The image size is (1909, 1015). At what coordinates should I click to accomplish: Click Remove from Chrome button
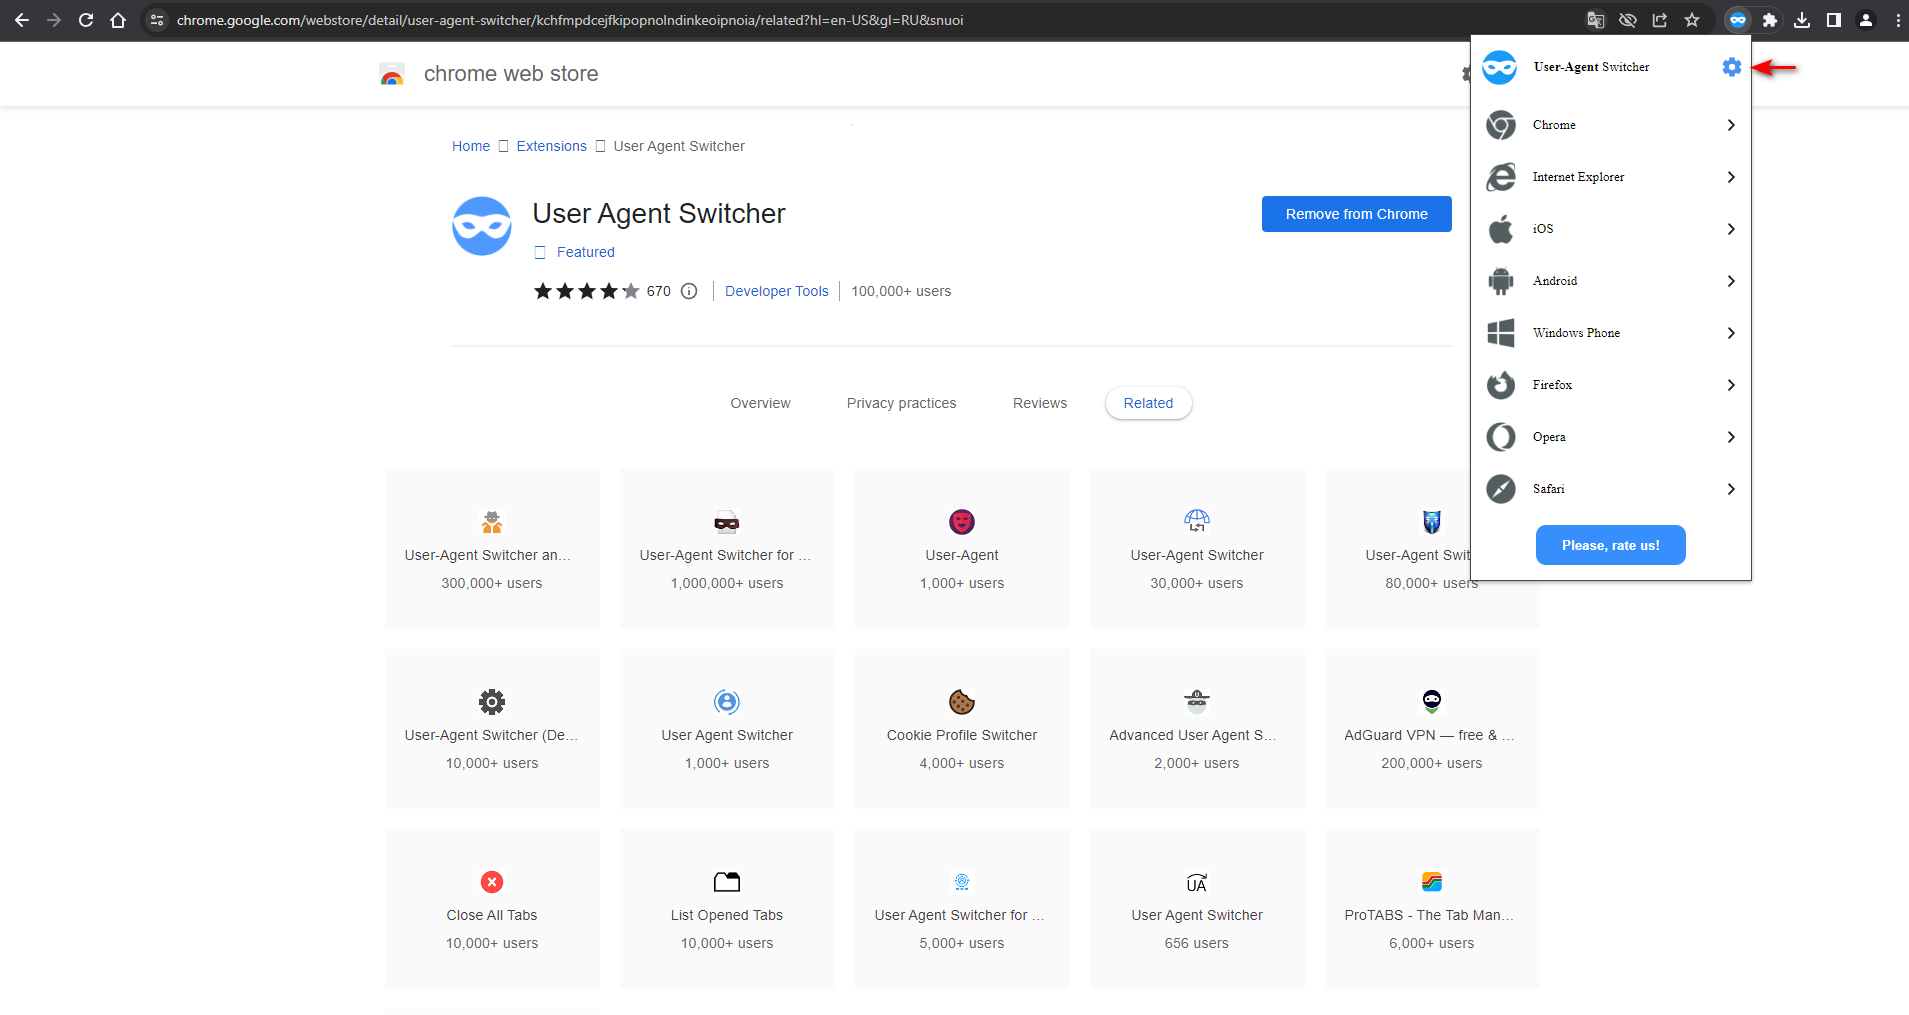(1357, 214)
